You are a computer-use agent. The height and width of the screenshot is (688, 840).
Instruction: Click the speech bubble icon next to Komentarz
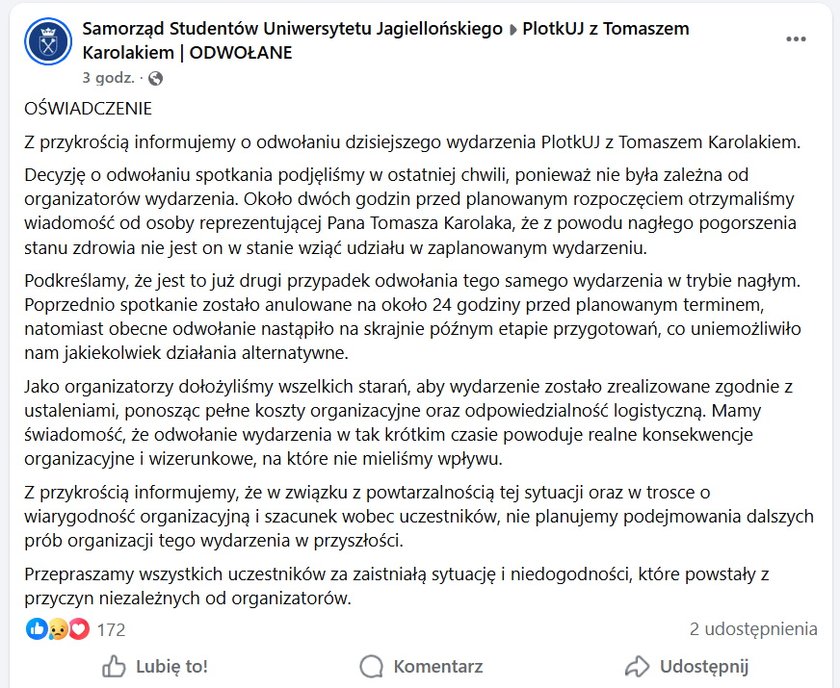coord(371,666)
